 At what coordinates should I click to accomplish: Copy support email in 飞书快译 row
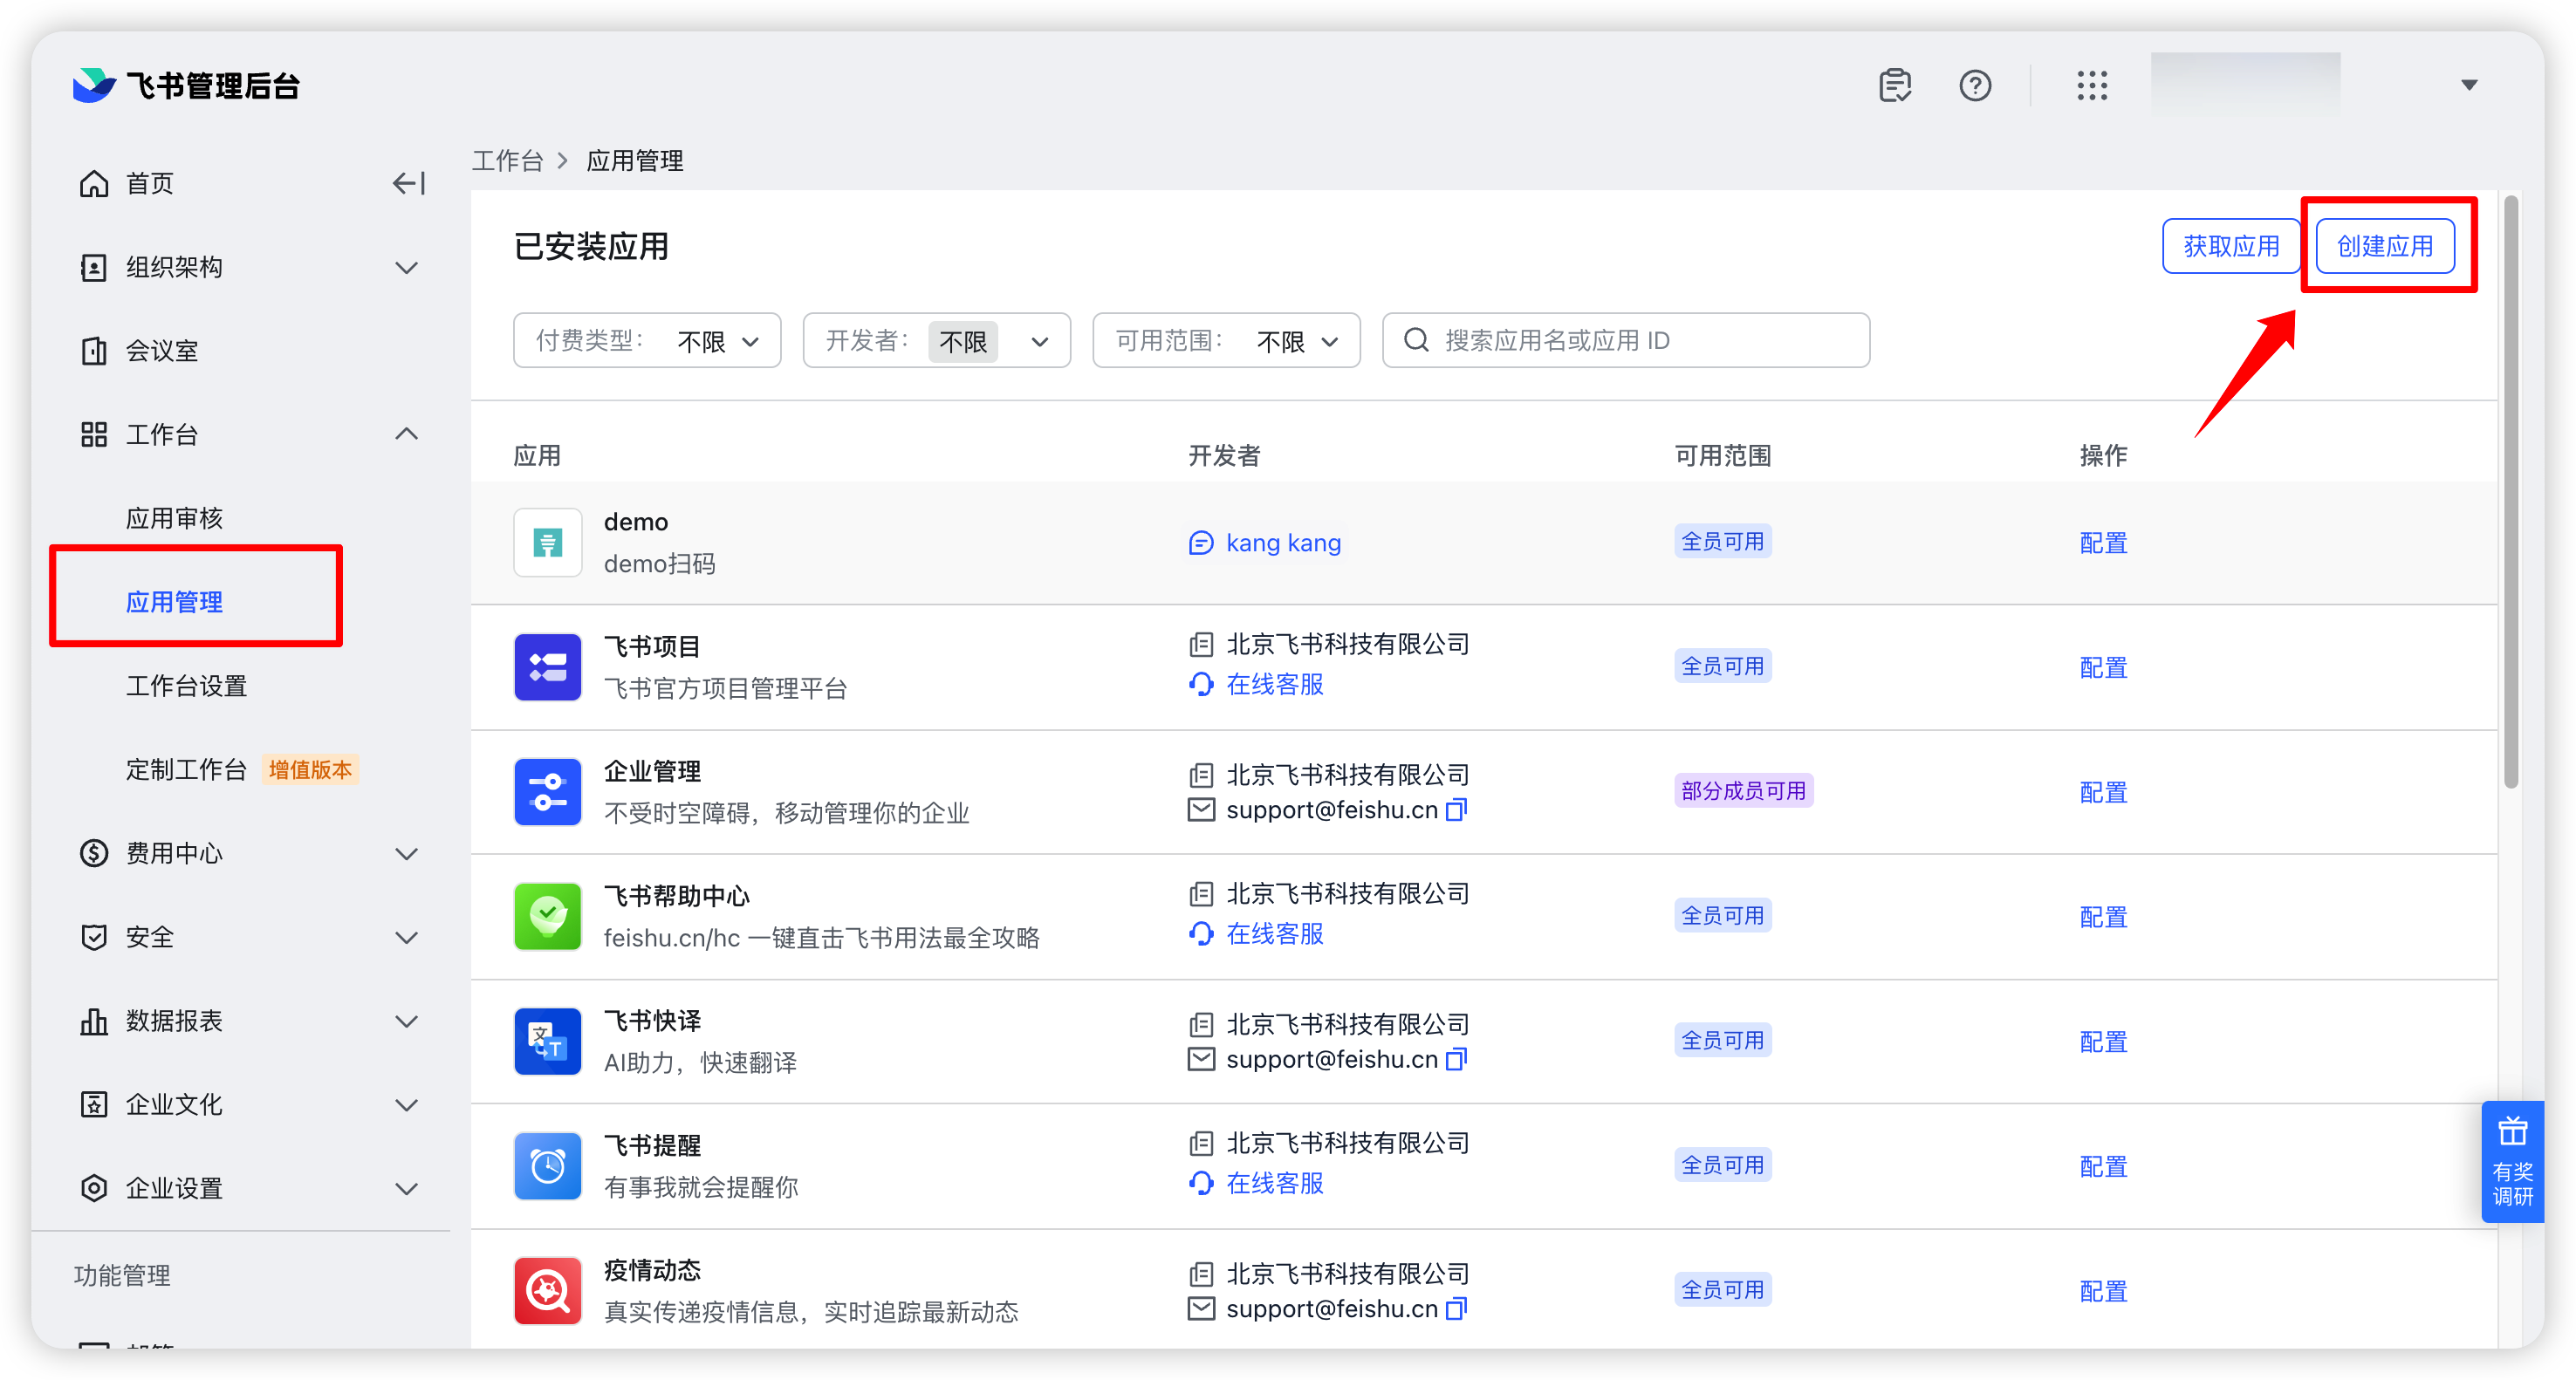pos(1456,1059)
